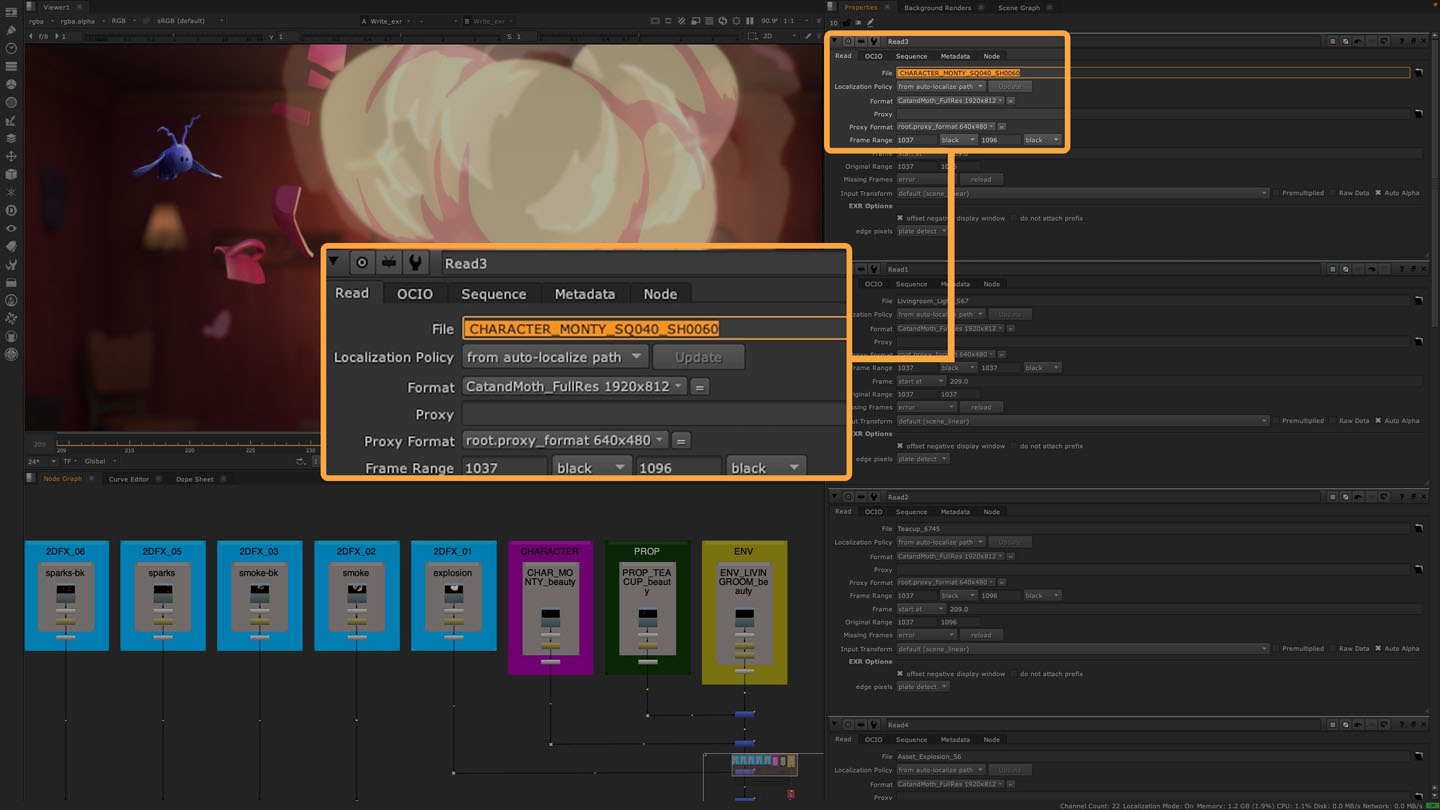Click the wrench icon in the Read3 properties header

(x=414, y=262)
